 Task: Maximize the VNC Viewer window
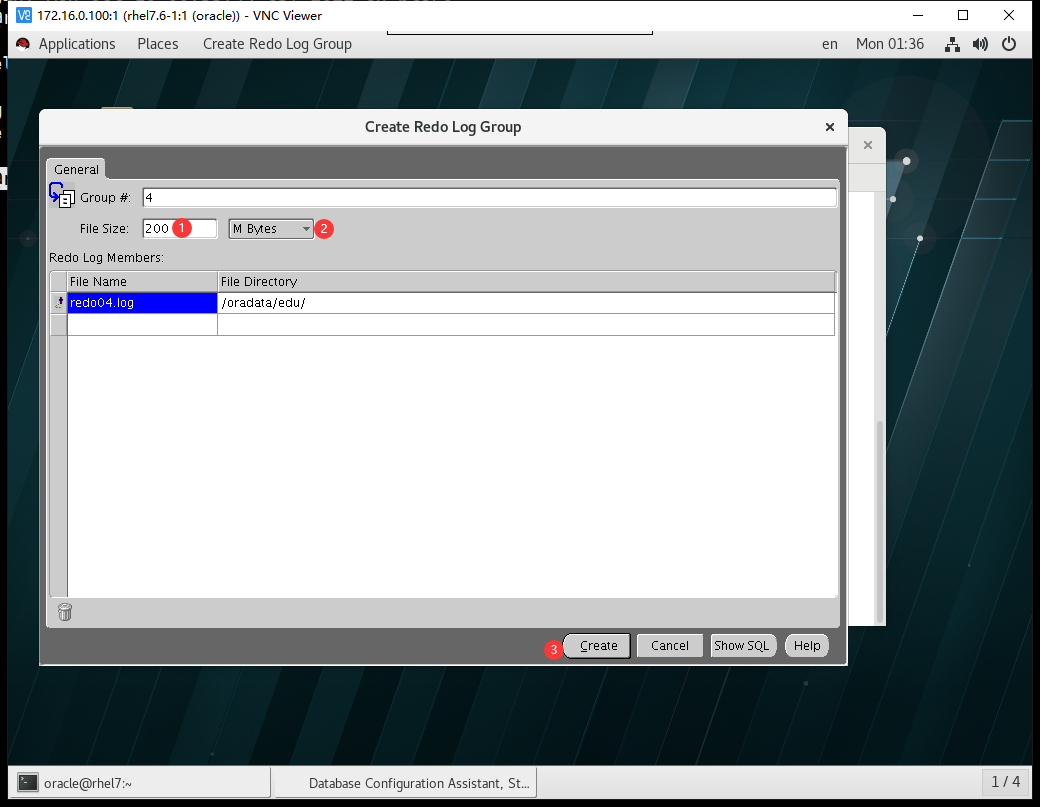pos(963,15)
